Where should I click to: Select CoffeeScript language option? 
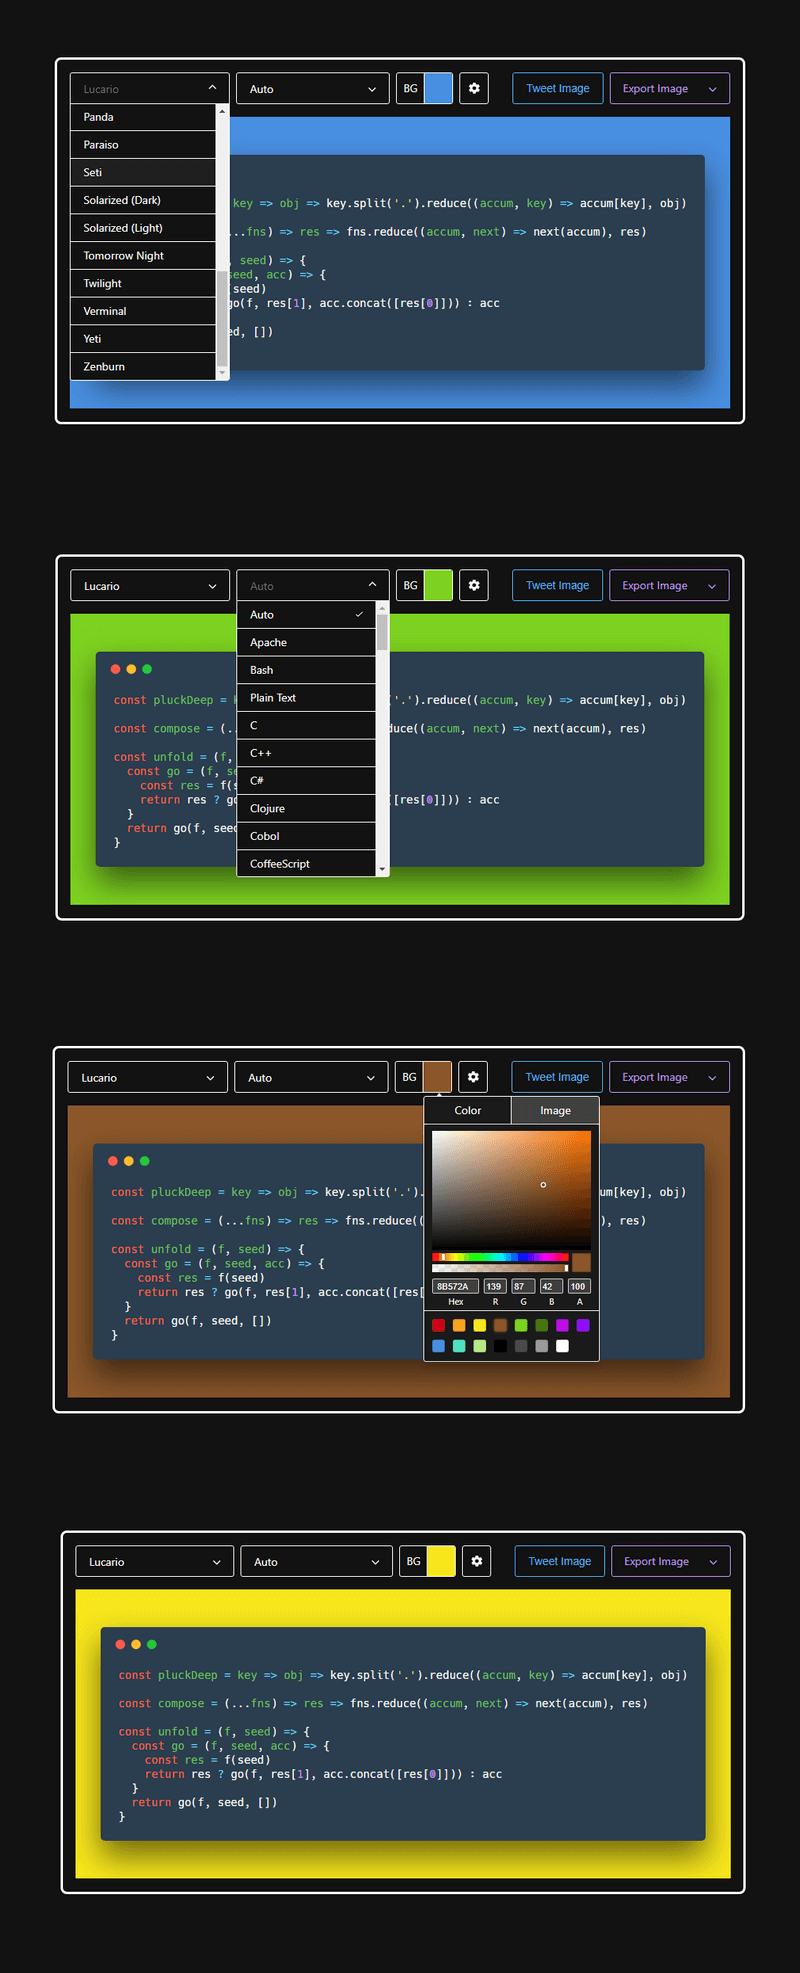point(306,864)
